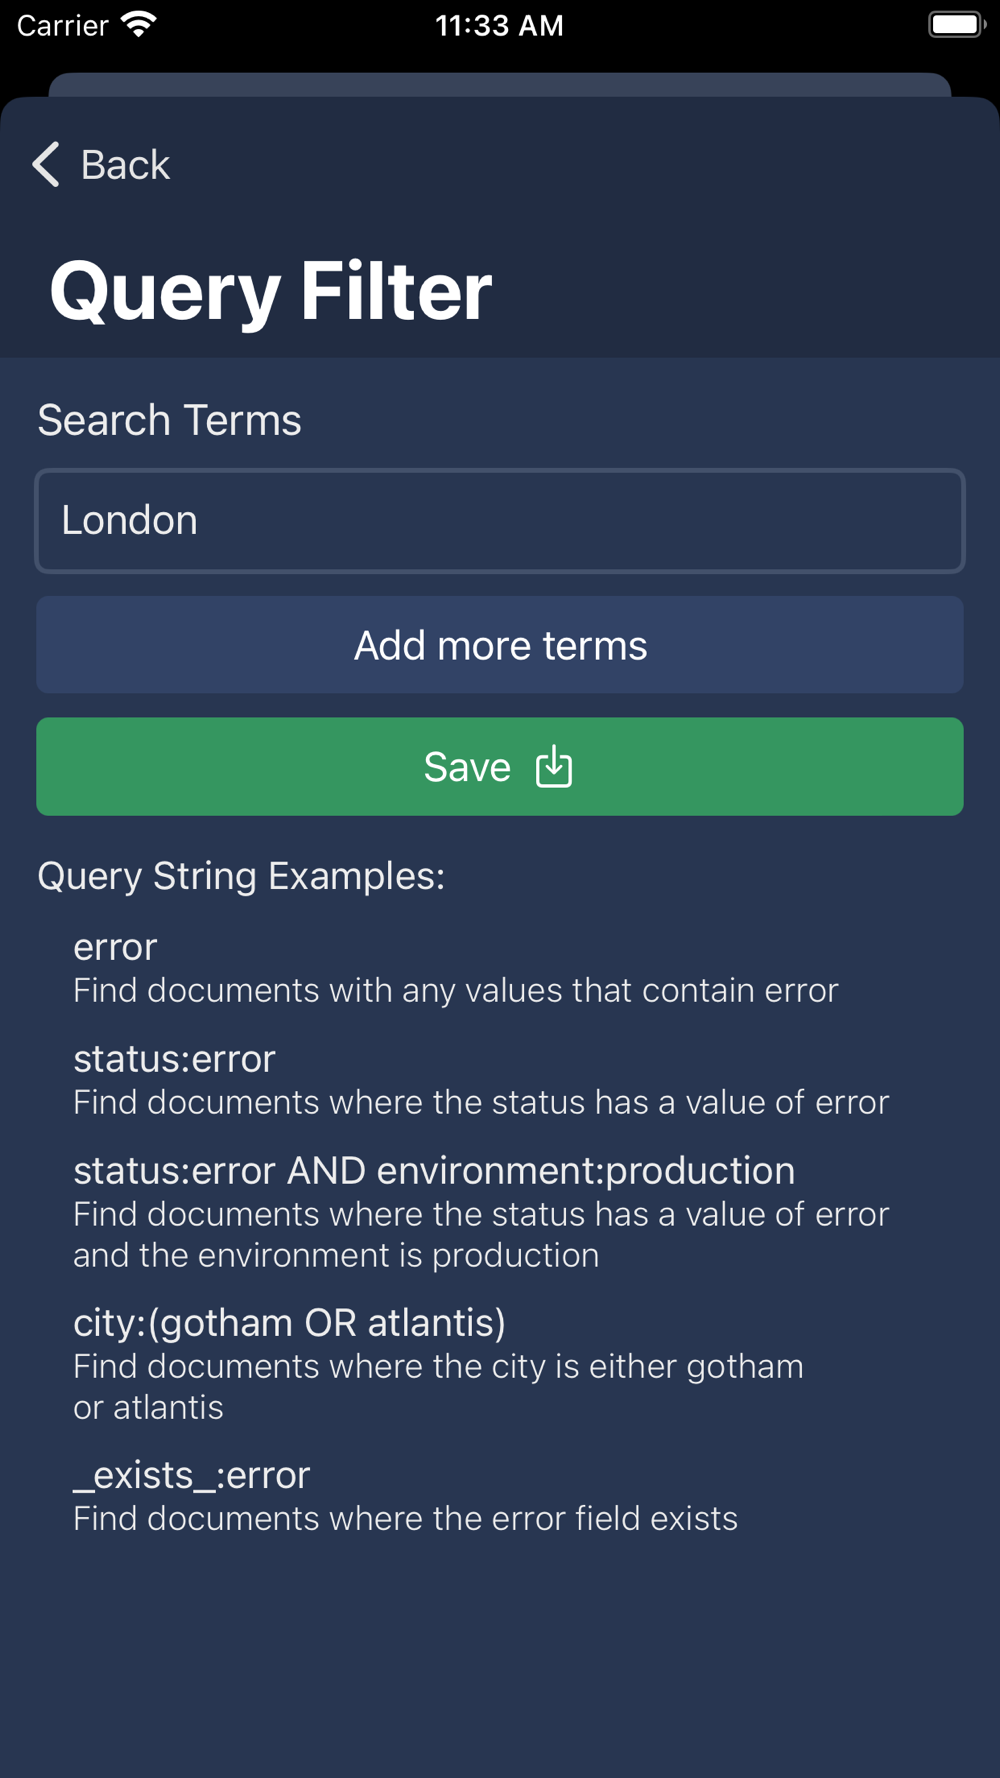Select the 'error' example query
The width and height of the screenshot is (1000, 1778).
[115, 947]
